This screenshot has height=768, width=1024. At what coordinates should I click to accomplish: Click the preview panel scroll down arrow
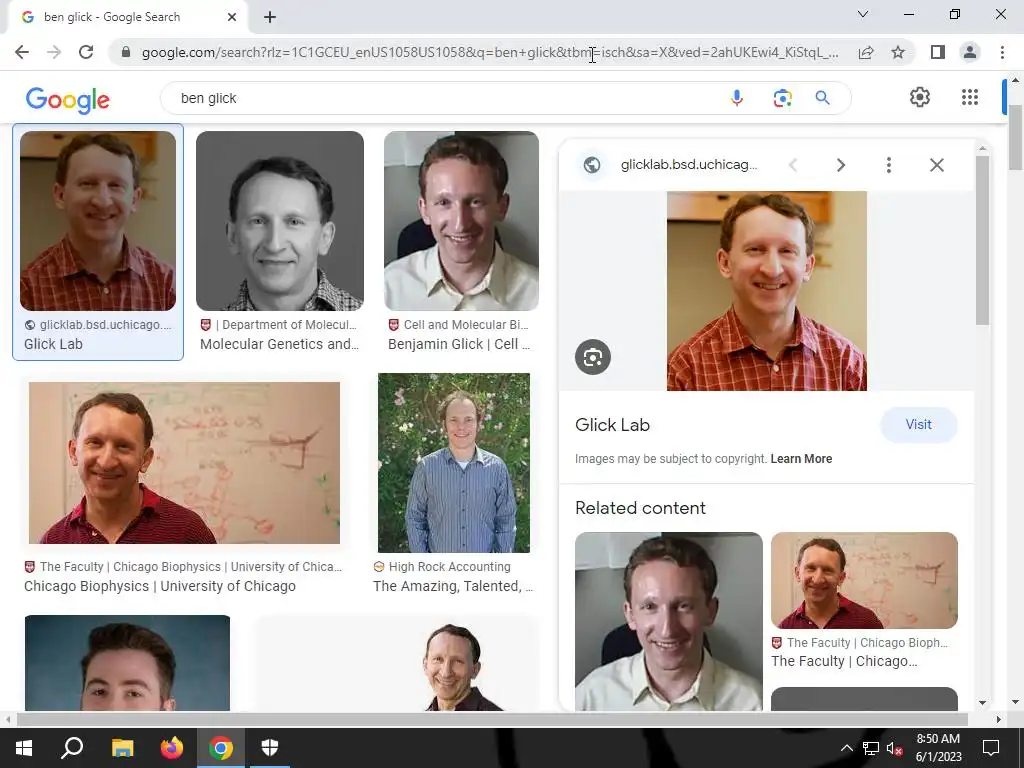click(982, 703)
